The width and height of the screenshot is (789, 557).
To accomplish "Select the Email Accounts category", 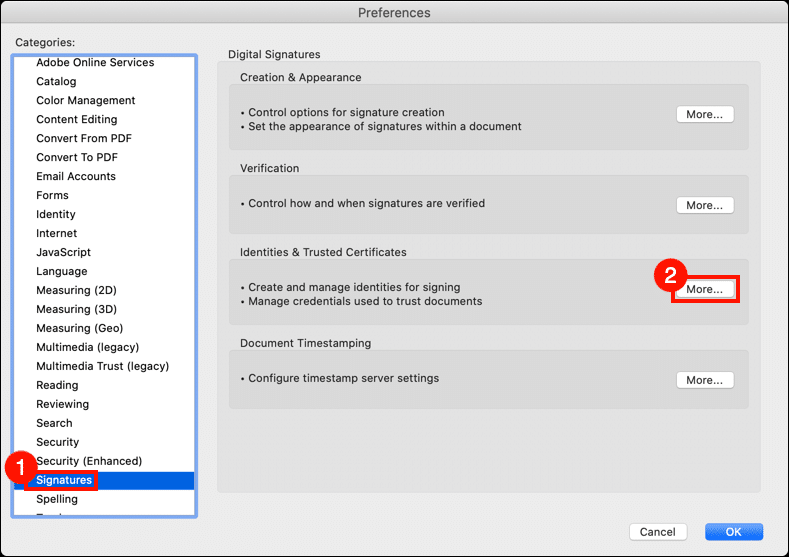I will tap(76, 176).
